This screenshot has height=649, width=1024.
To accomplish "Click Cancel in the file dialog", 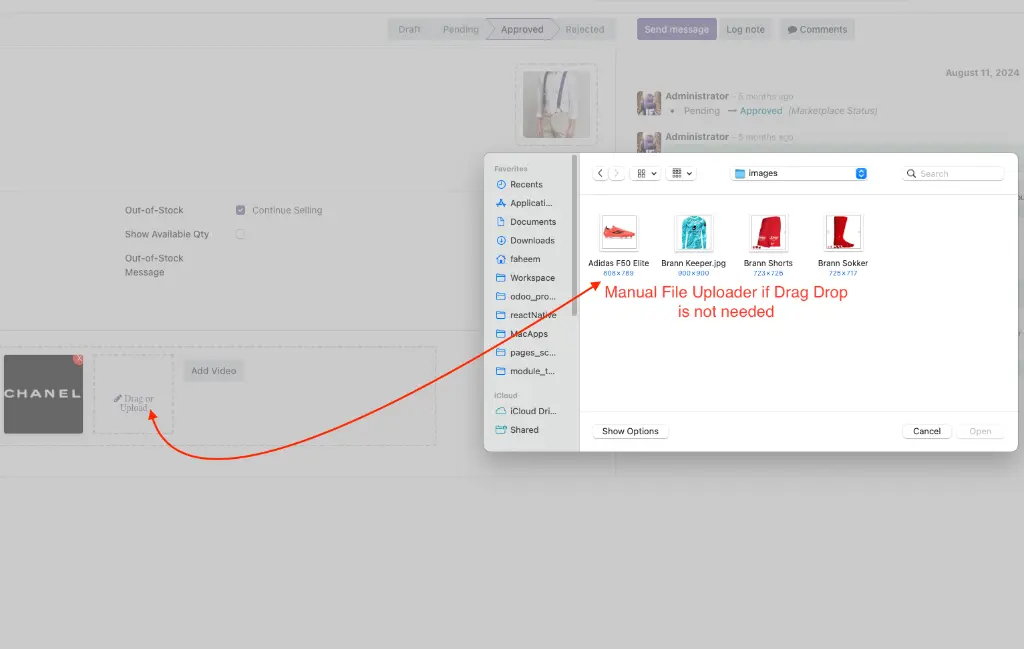I will (x=927, y=431).
